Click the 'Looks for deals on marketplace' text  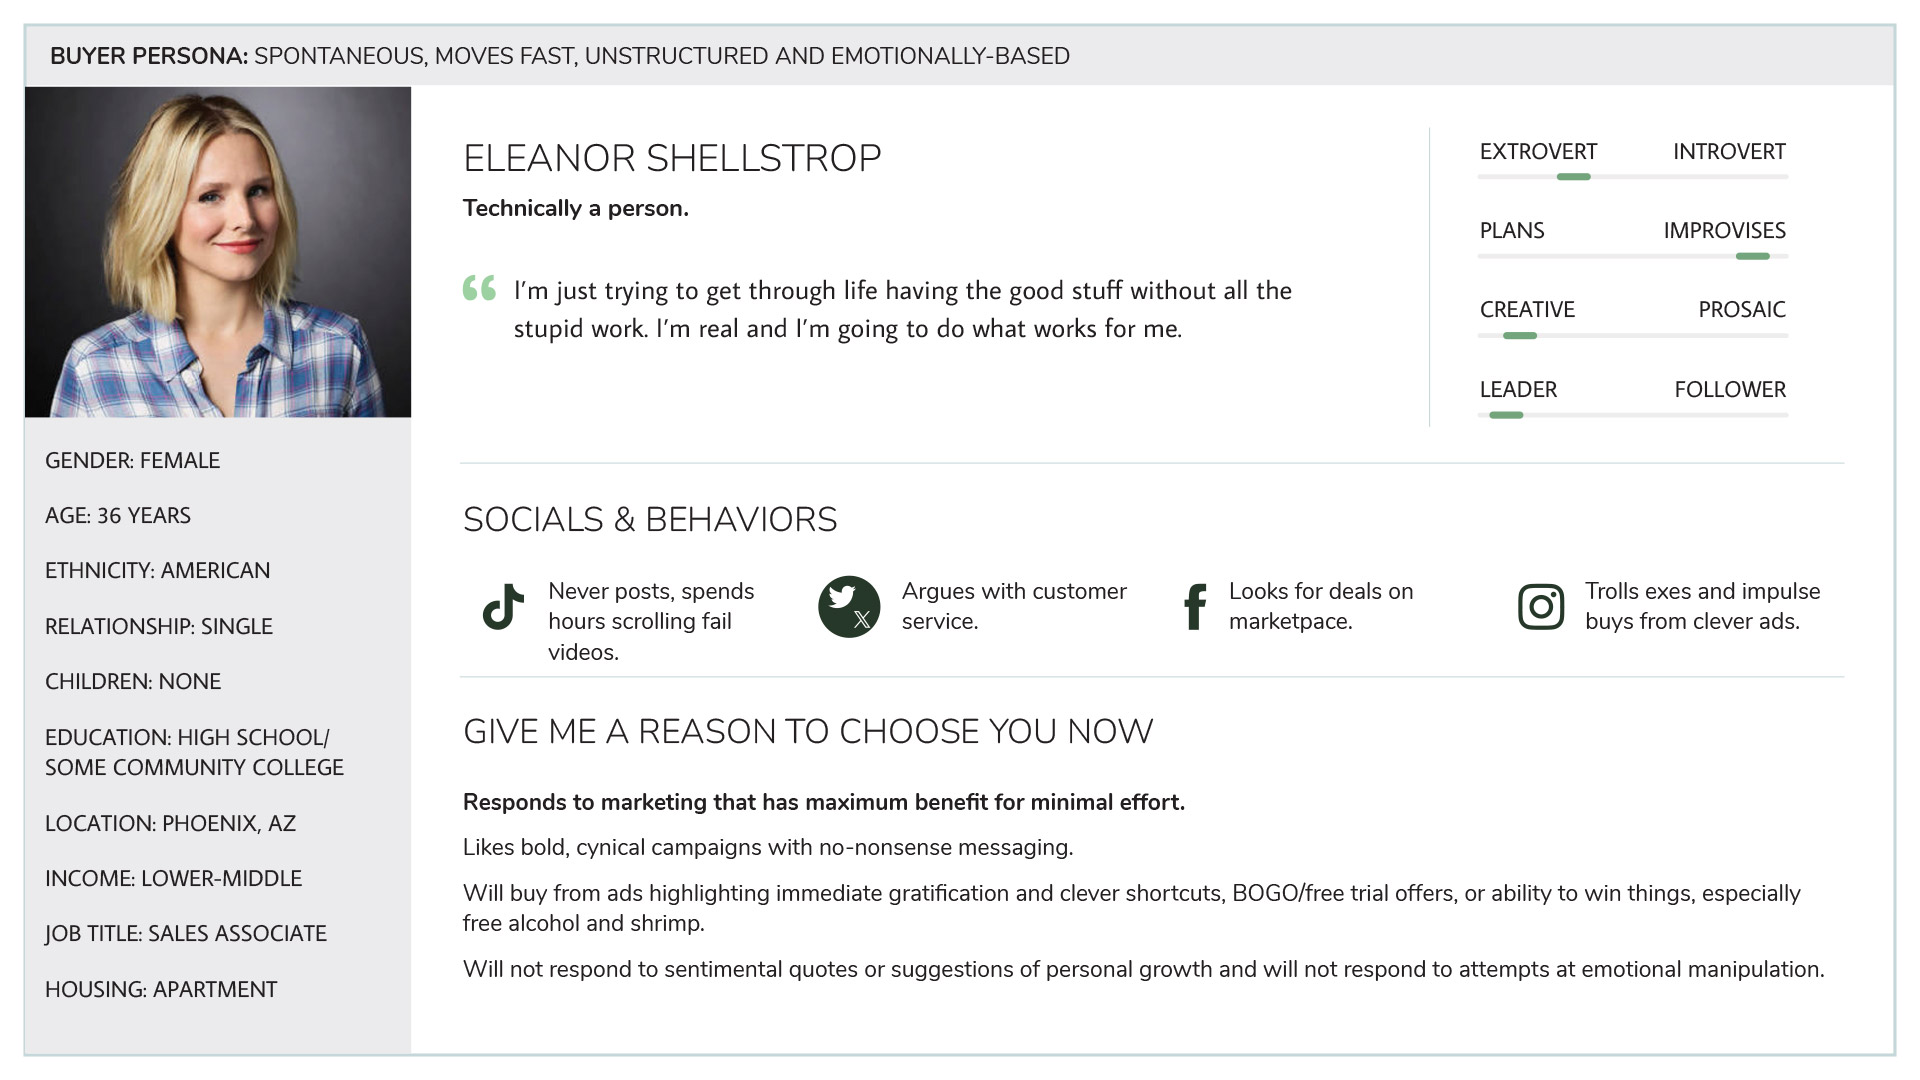[1320, 606]
